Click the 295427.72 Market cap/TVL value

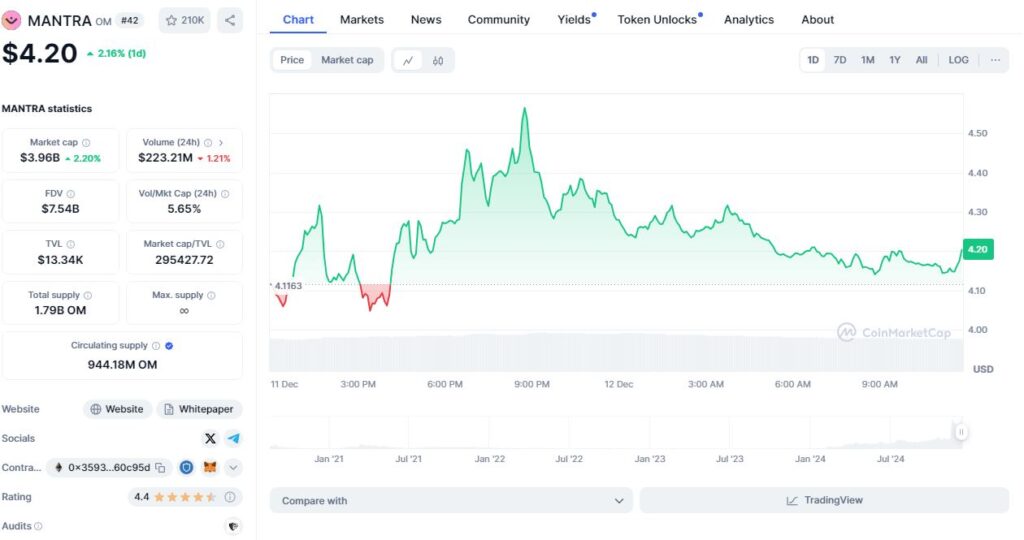(184, 260)
